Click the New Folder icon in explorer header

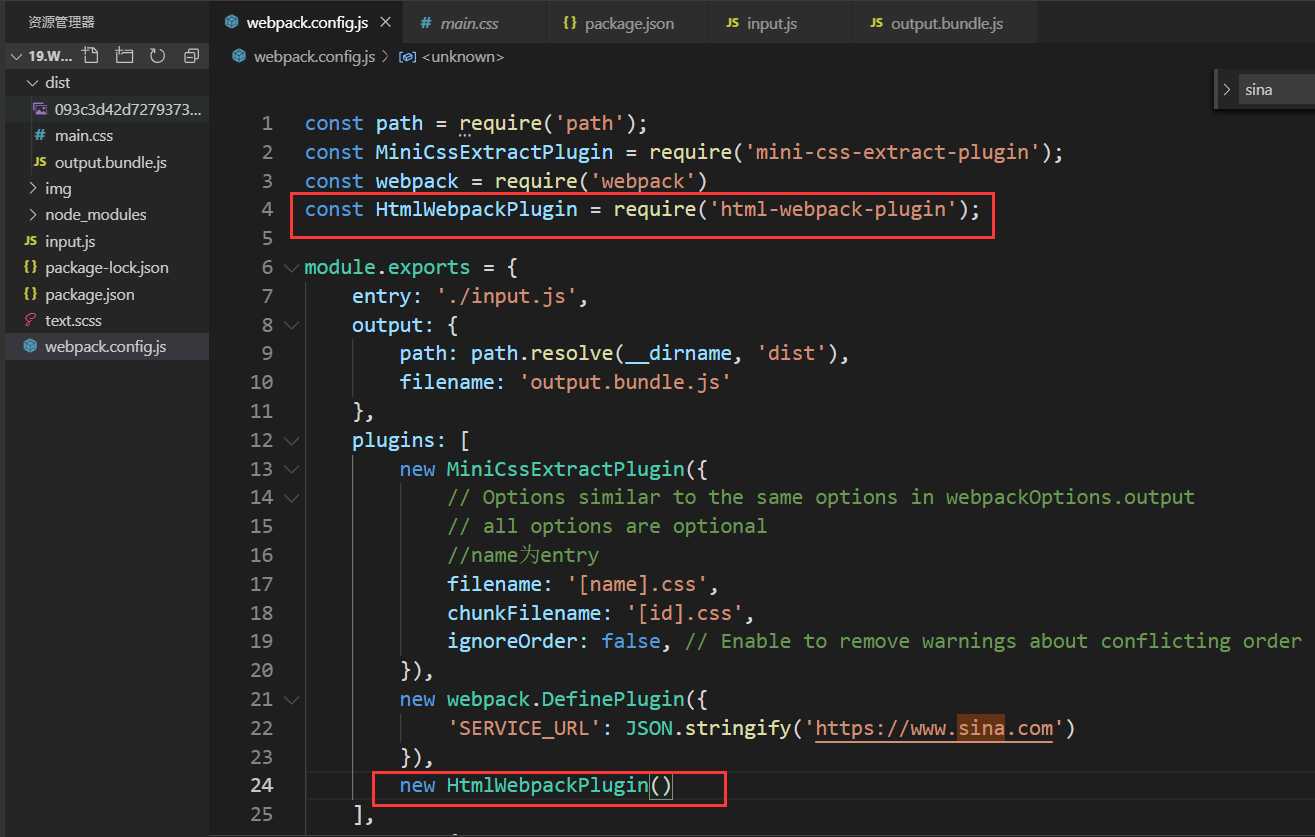point(124,56)
